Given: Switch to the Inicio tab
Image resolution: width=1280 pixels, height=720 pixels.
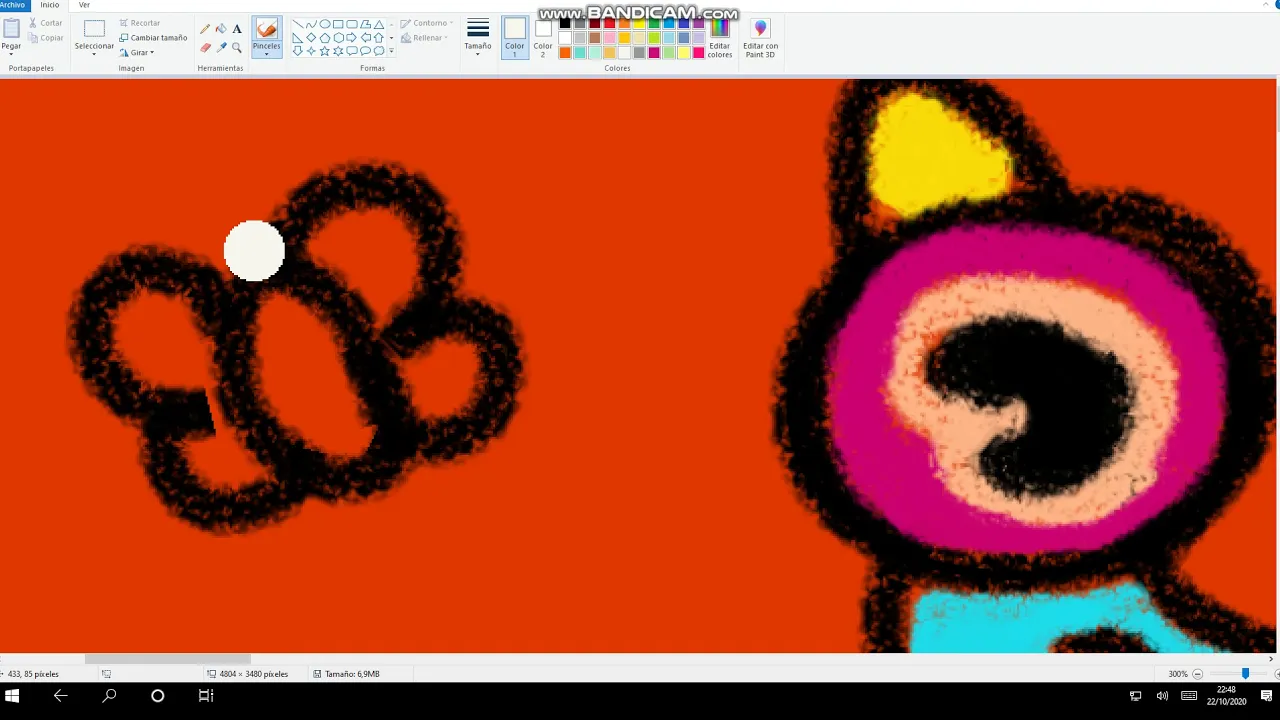Looking at the screenshot, I should [x=50, y=5].
